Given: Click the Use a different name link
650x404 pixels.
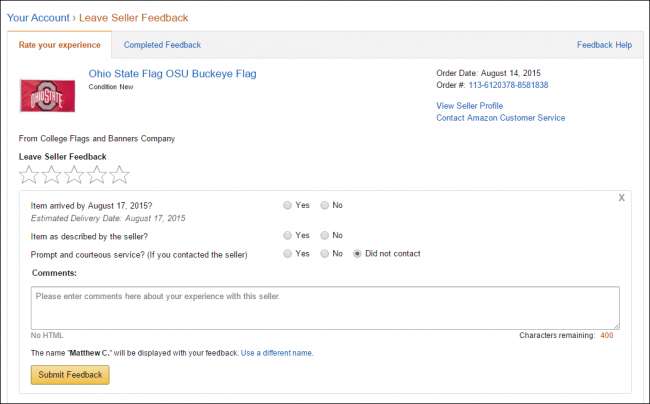Looking at the screenshot, I should pyautogui.click(x=277, y=353).
